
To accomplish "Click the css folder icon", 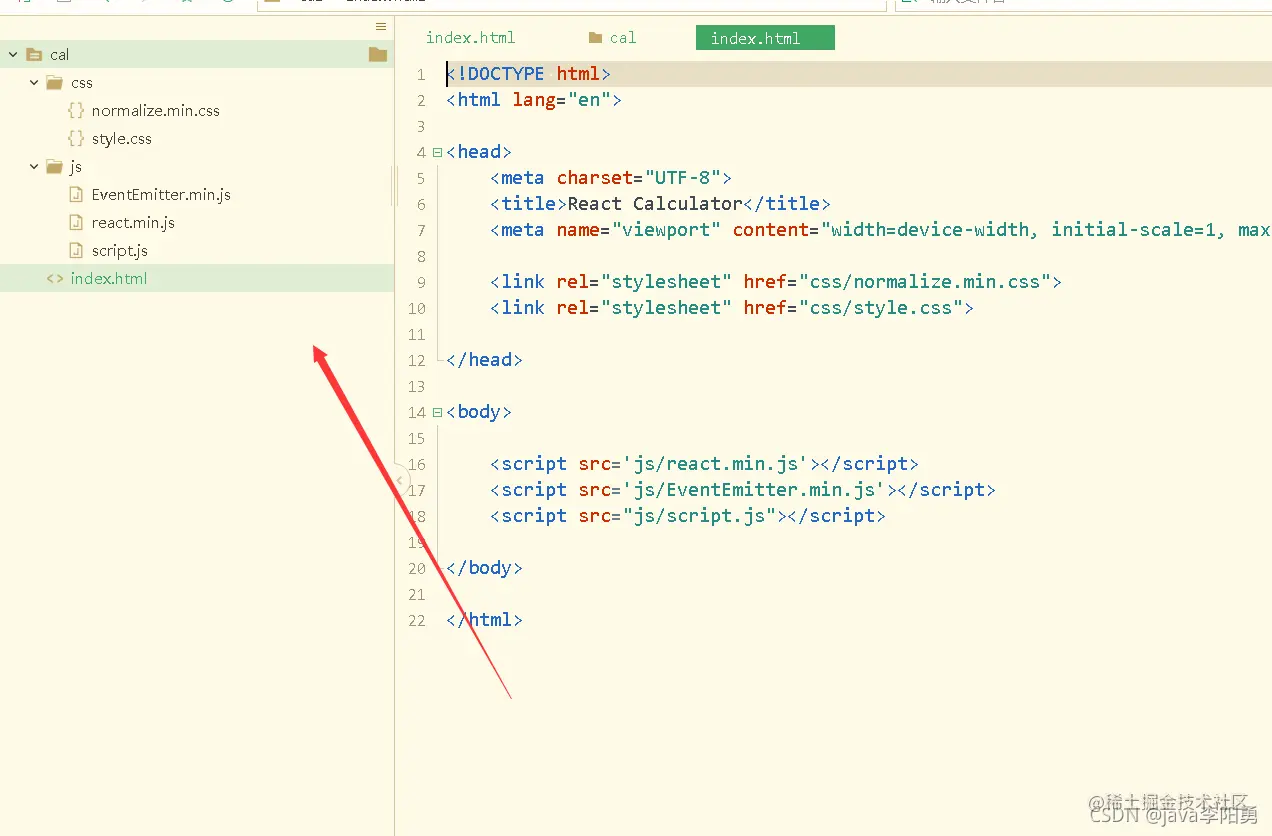I will 55,82.
